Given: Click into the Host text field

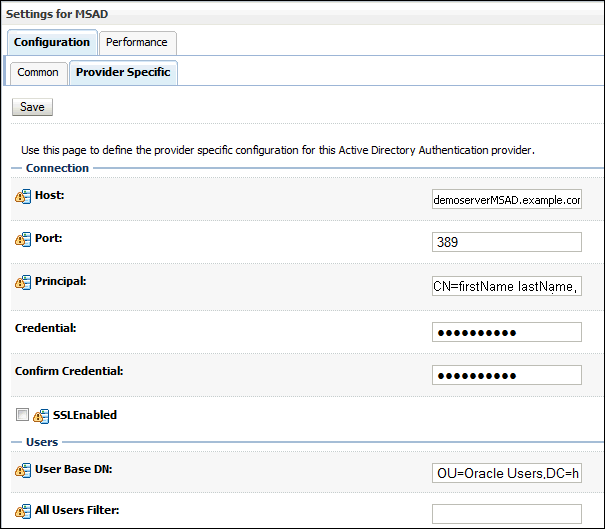Looking at the screenshot, I should coord(507,200).
